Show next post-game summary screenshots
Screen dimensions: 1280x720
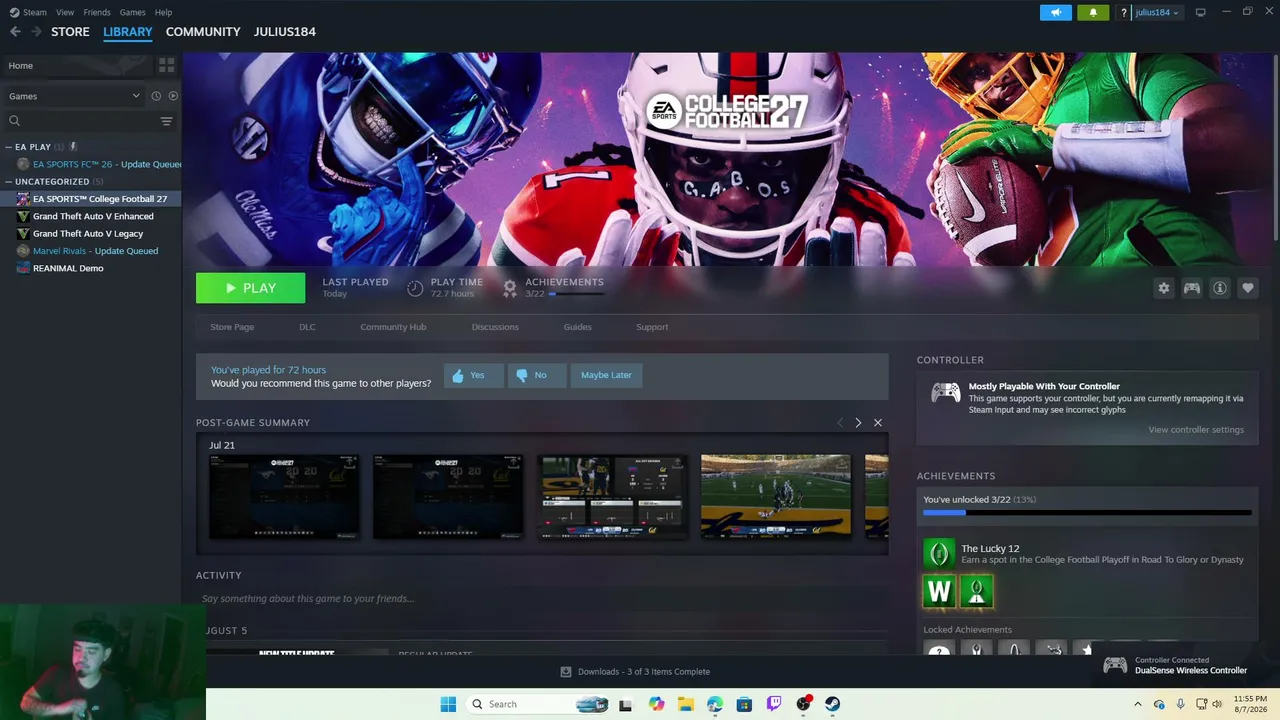pos(858,423)
